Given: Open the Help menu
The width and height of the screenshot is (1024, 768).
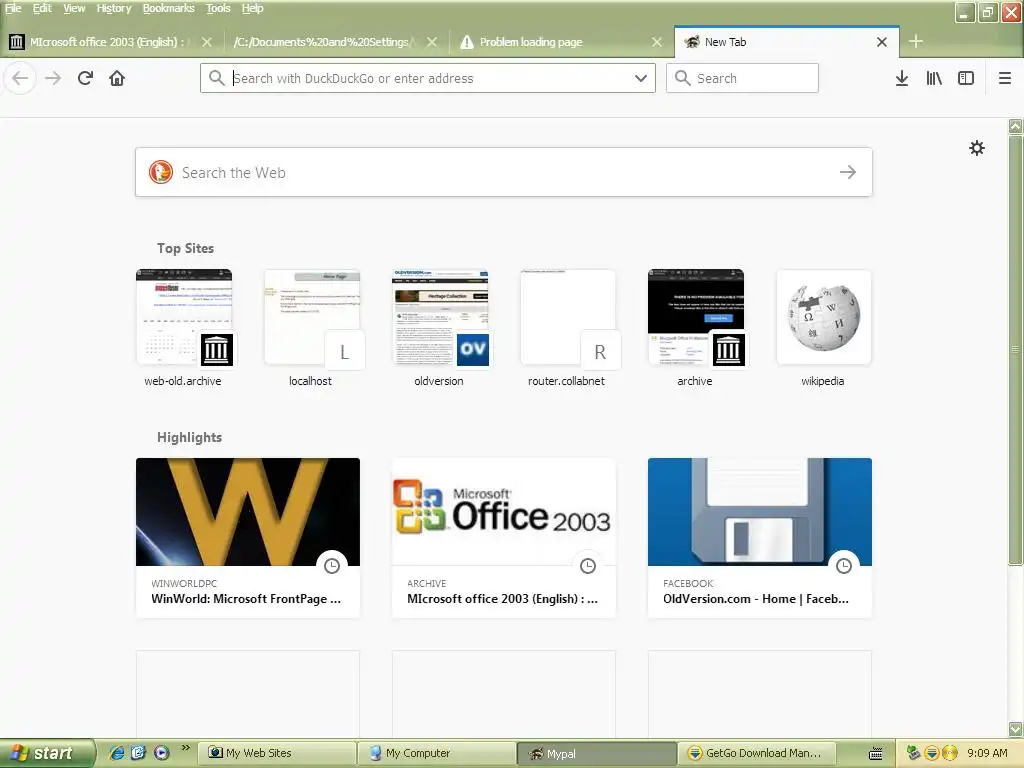Looking at the screenshot, I should pos(252,8).
